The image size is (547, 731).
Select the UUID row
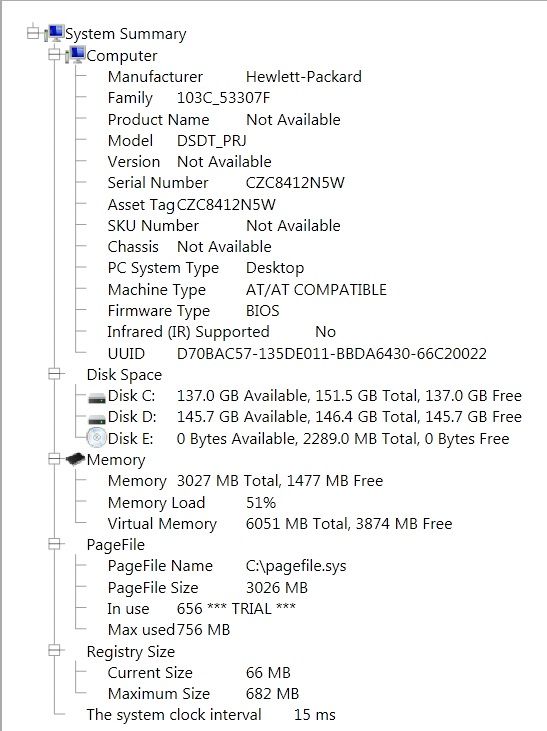297,353
